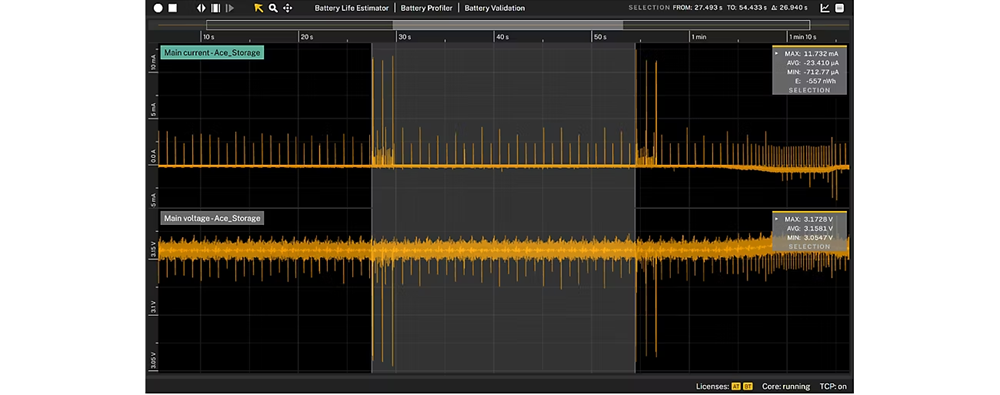Click the BT license badge
The height and width of the screenshot is (395, 1000).
coord(747,387)
